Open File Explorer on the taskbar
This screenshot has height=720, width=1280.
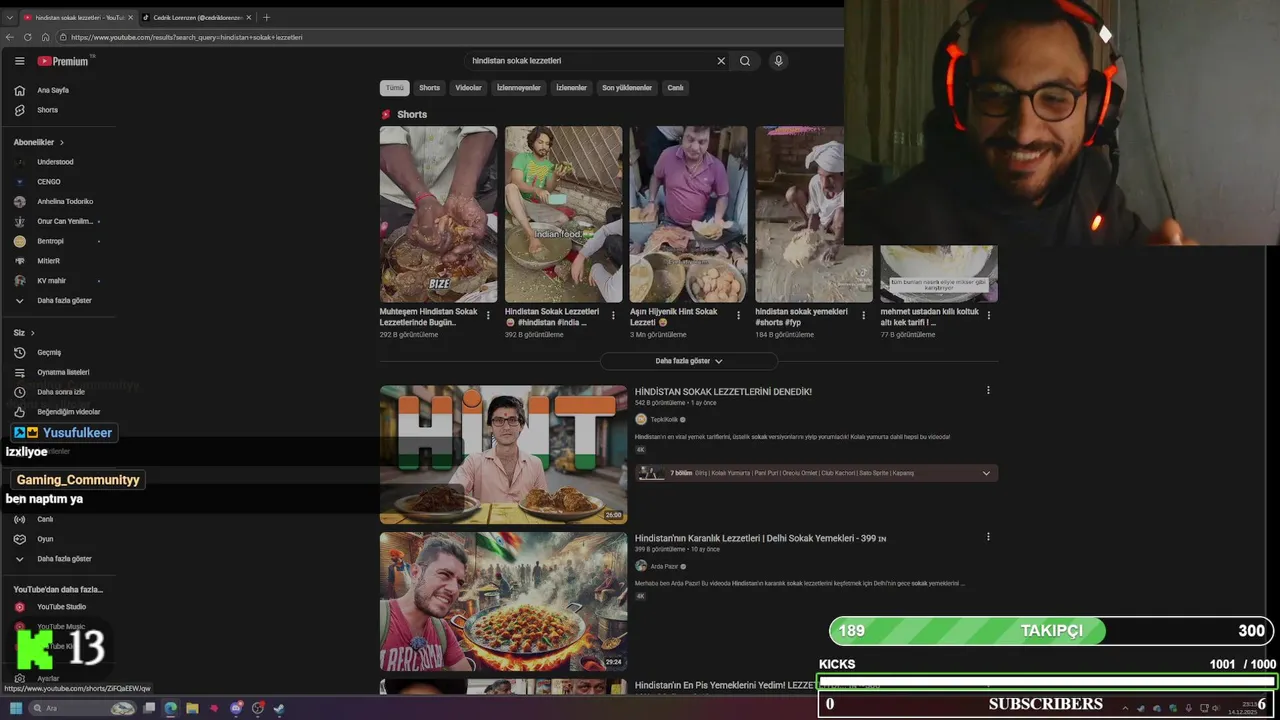coord(192,708)
